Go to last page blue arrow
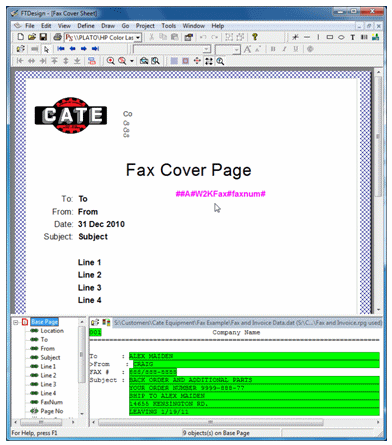Viewport: 392px width, 445px height. (x=95, y=49)
